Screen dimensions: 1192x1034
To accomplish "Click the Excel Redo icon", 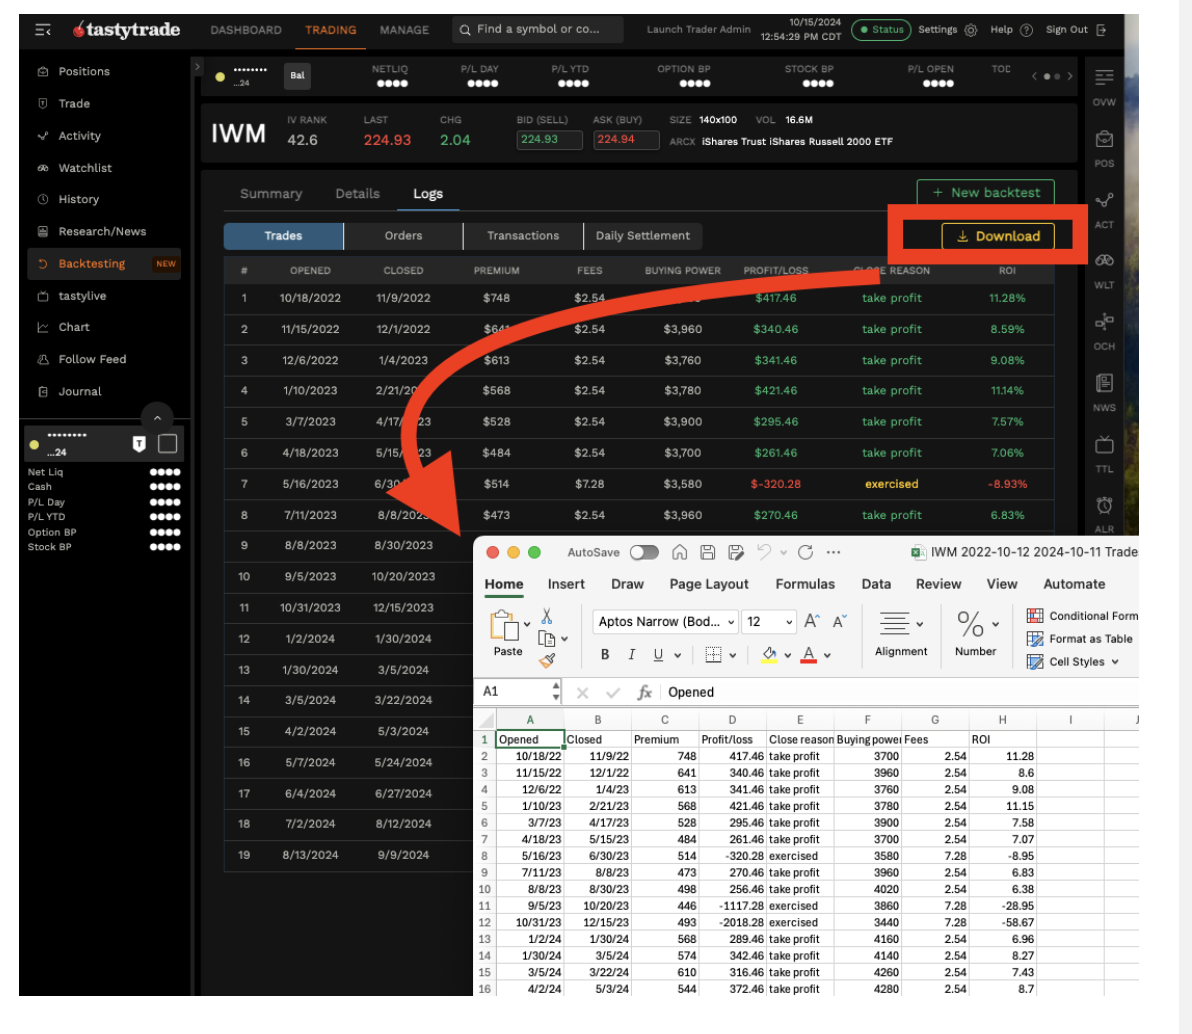I will [x=806, y=553].
